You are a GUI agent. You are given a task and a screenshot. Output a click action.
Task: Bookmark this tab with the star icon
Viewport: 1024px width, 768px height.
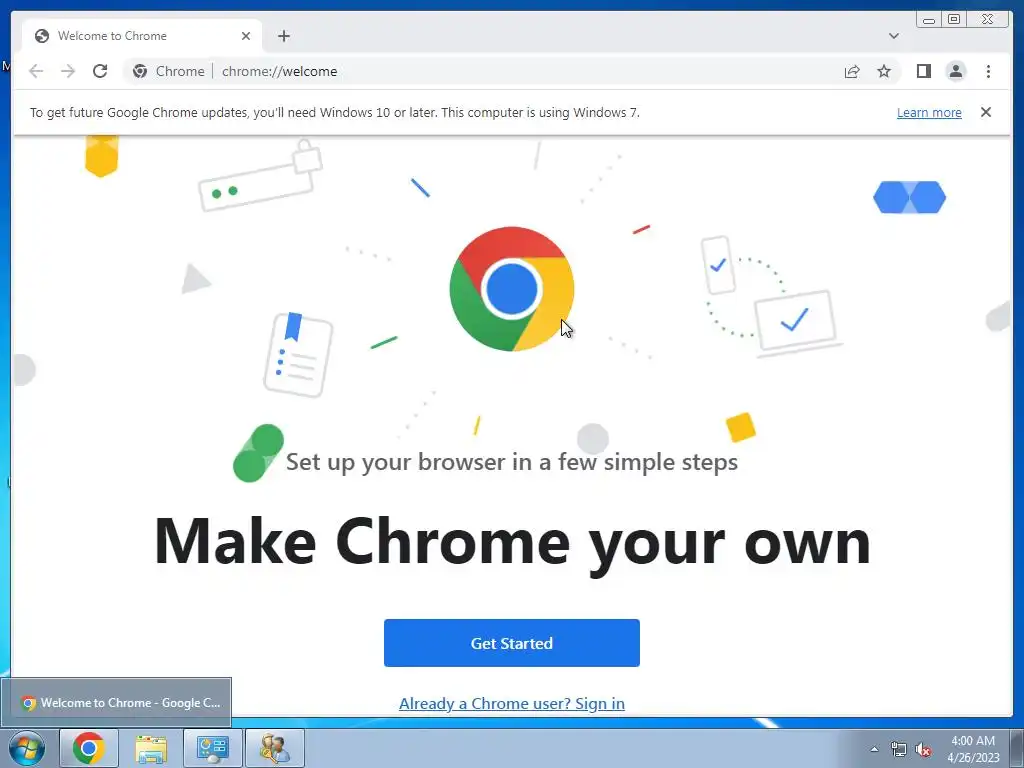884,71
